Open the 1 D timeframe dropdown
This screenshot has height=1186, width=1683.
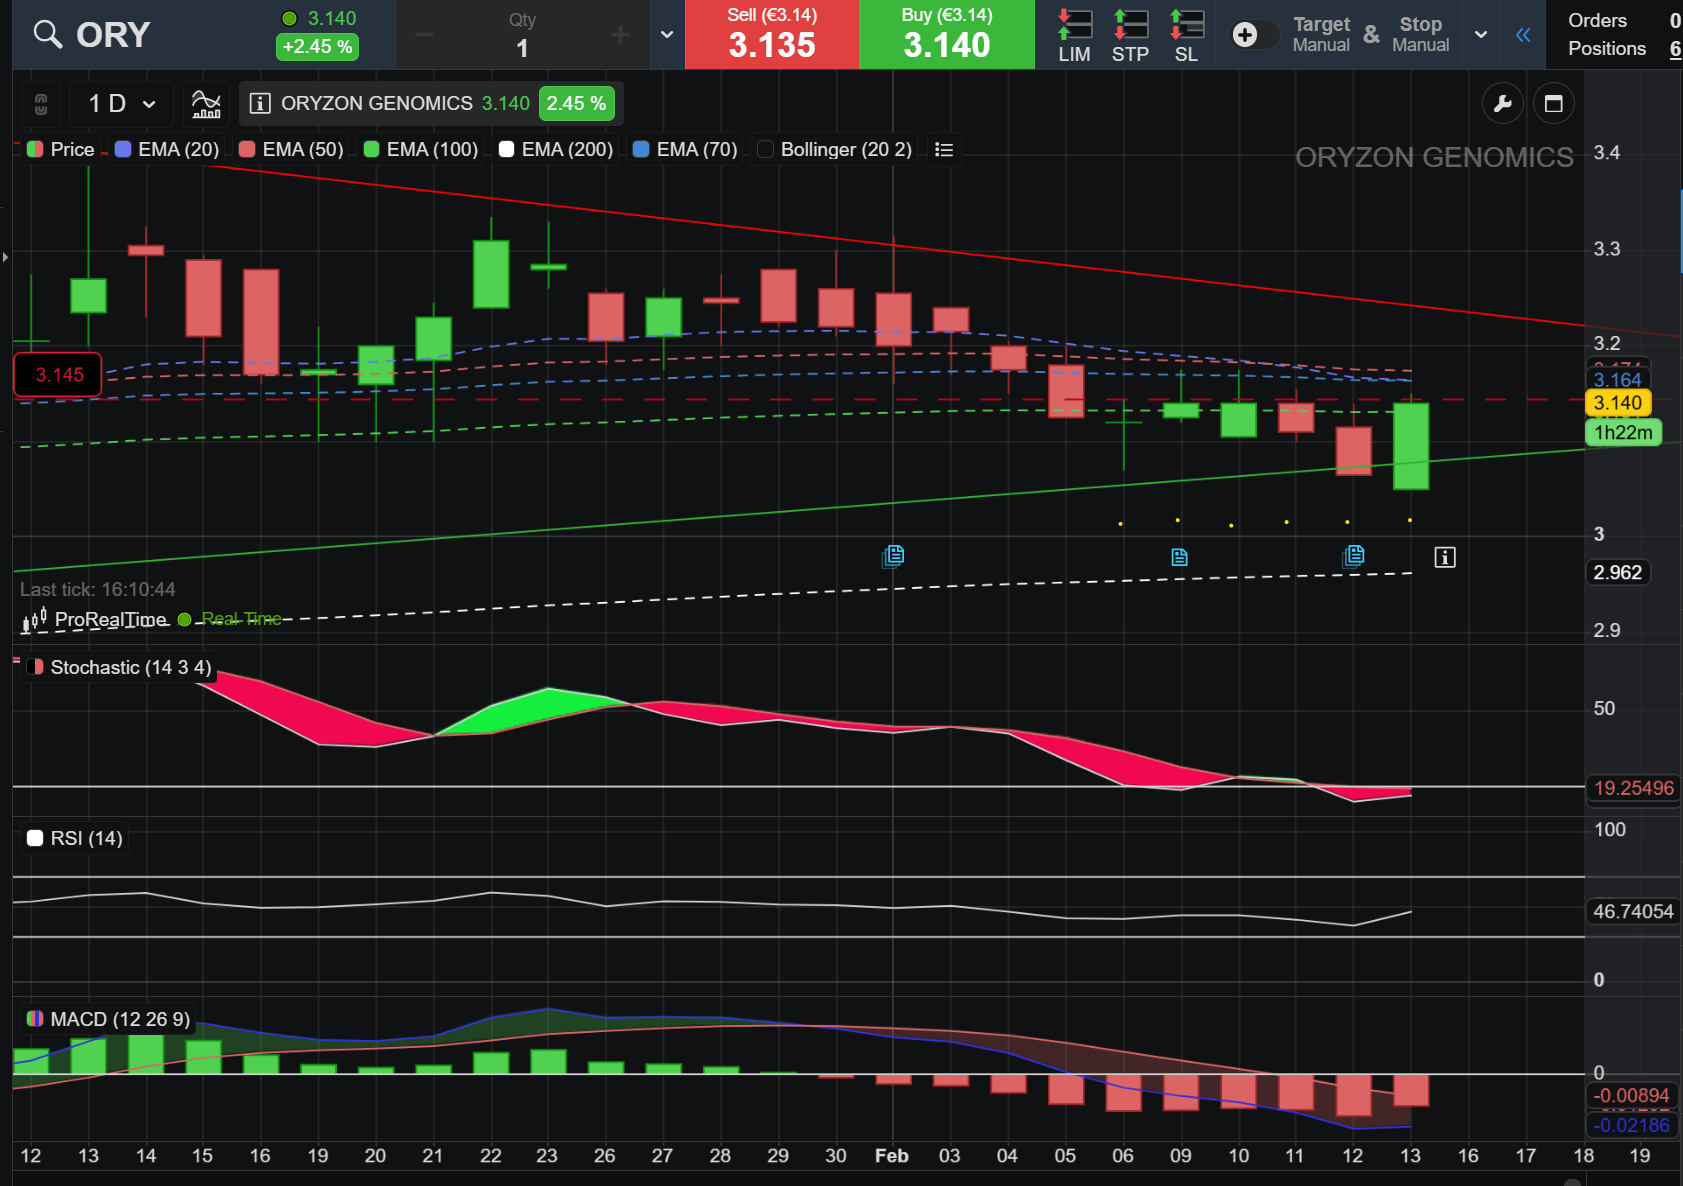(x=121, y=103)
